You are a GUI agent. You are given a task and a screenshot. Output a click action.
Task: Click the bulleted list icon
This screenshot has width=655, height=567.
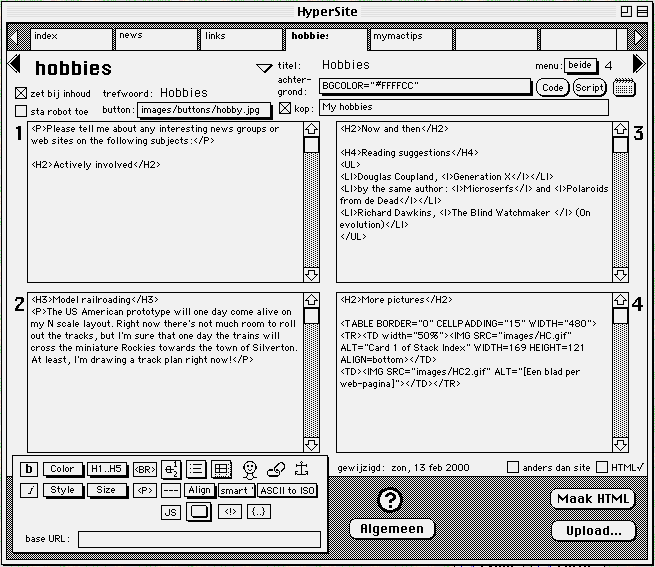[x=196, y=469]
